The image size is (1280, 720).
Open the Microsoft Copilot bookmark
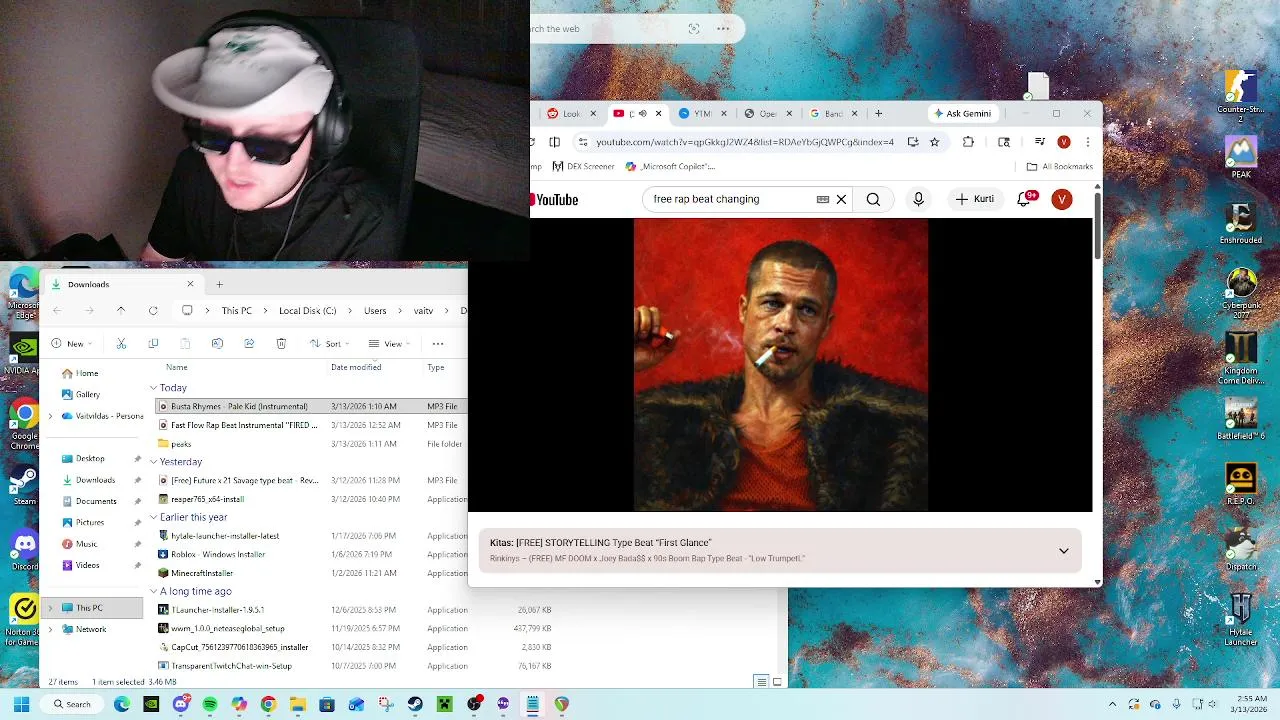670,167
